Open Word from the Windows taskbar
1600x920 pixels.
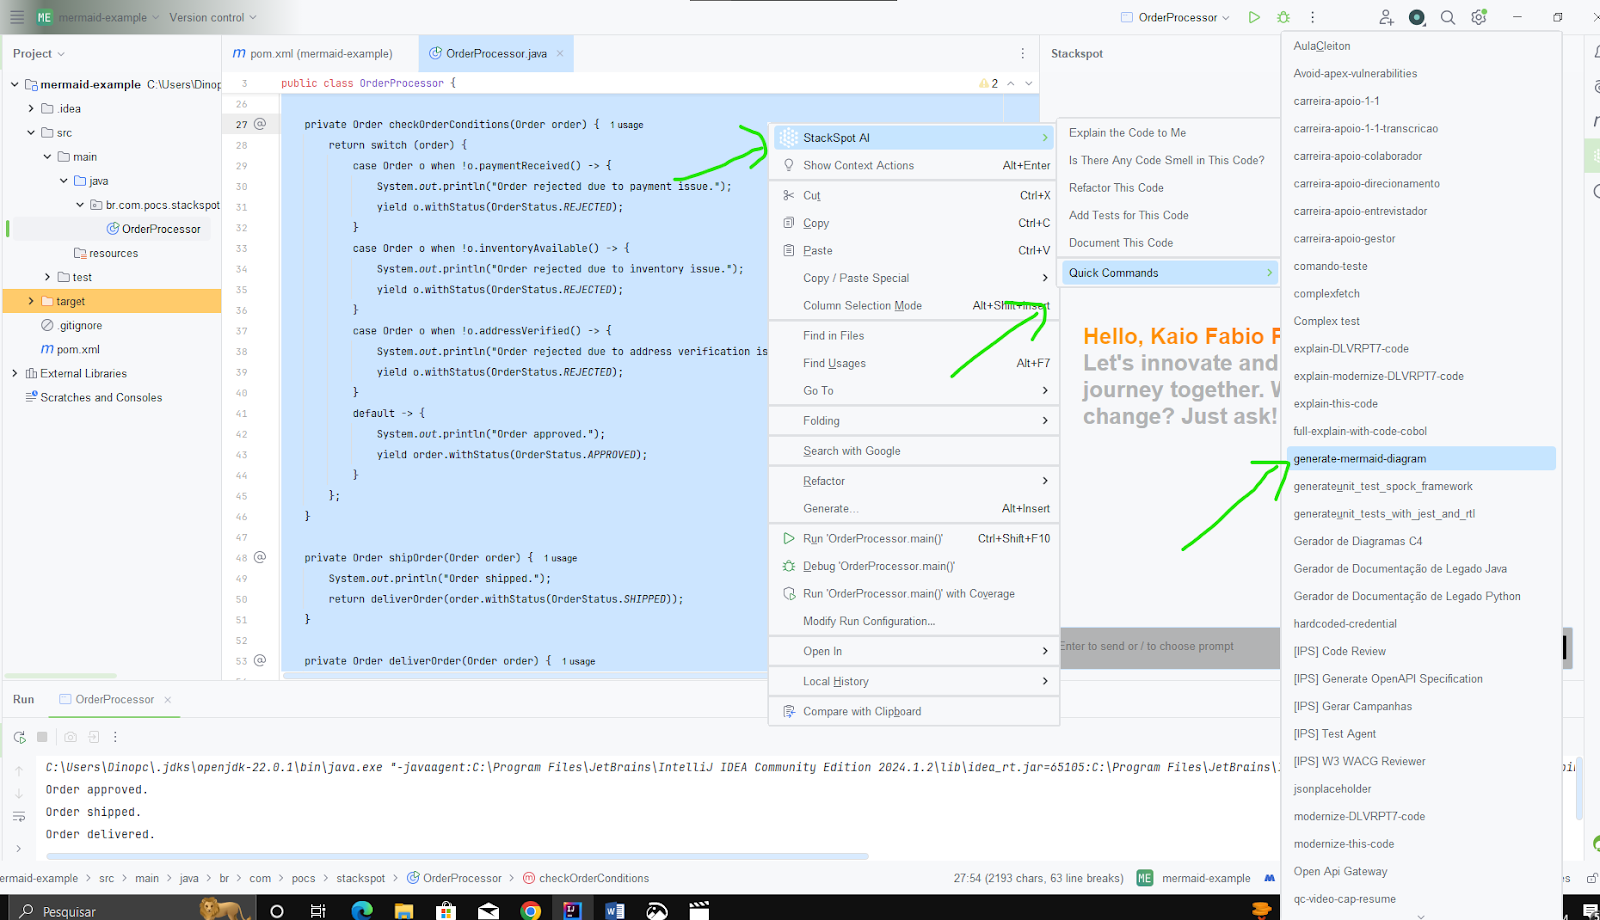(614, 909)
